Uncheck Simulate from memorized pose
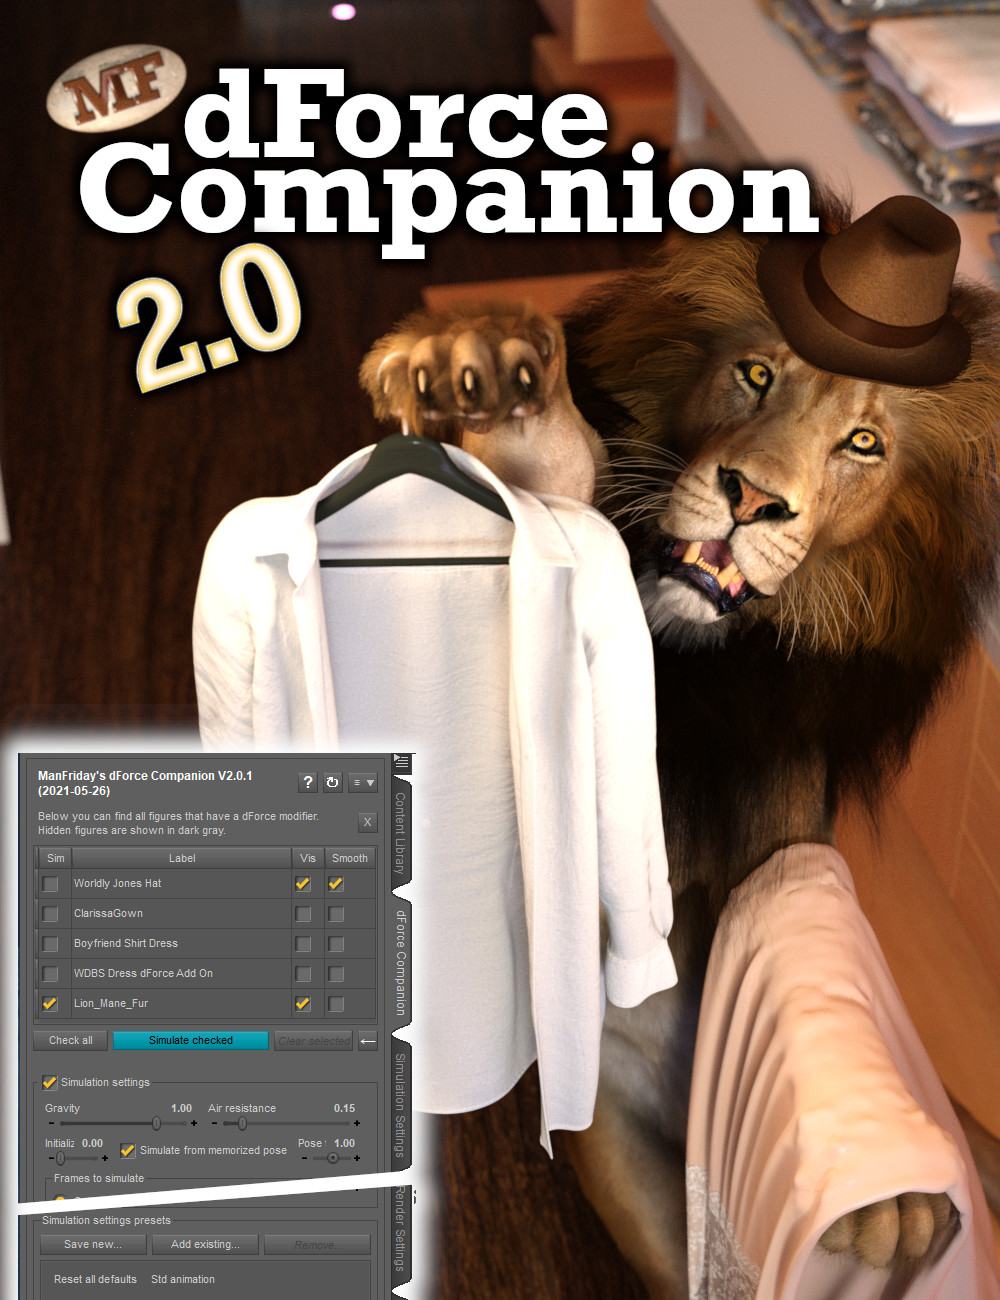 point(127,1151)
